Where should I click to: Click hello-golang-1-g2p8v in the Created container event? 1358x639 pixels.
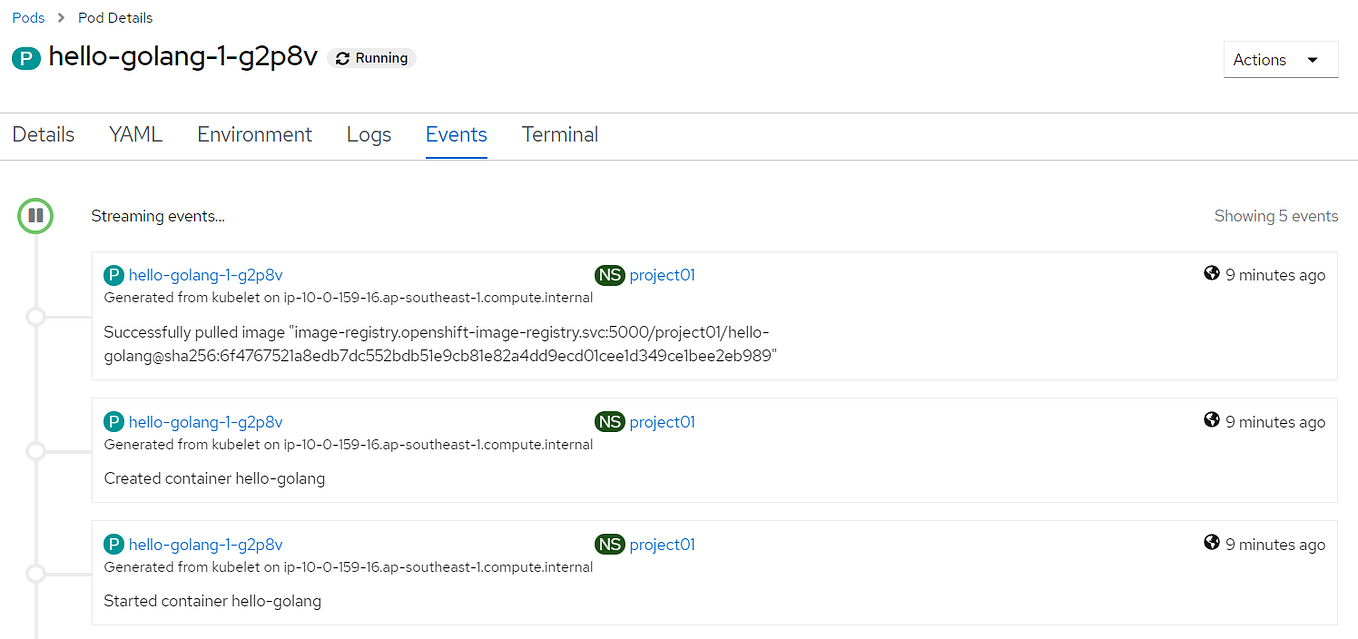[x=205, y=421]
